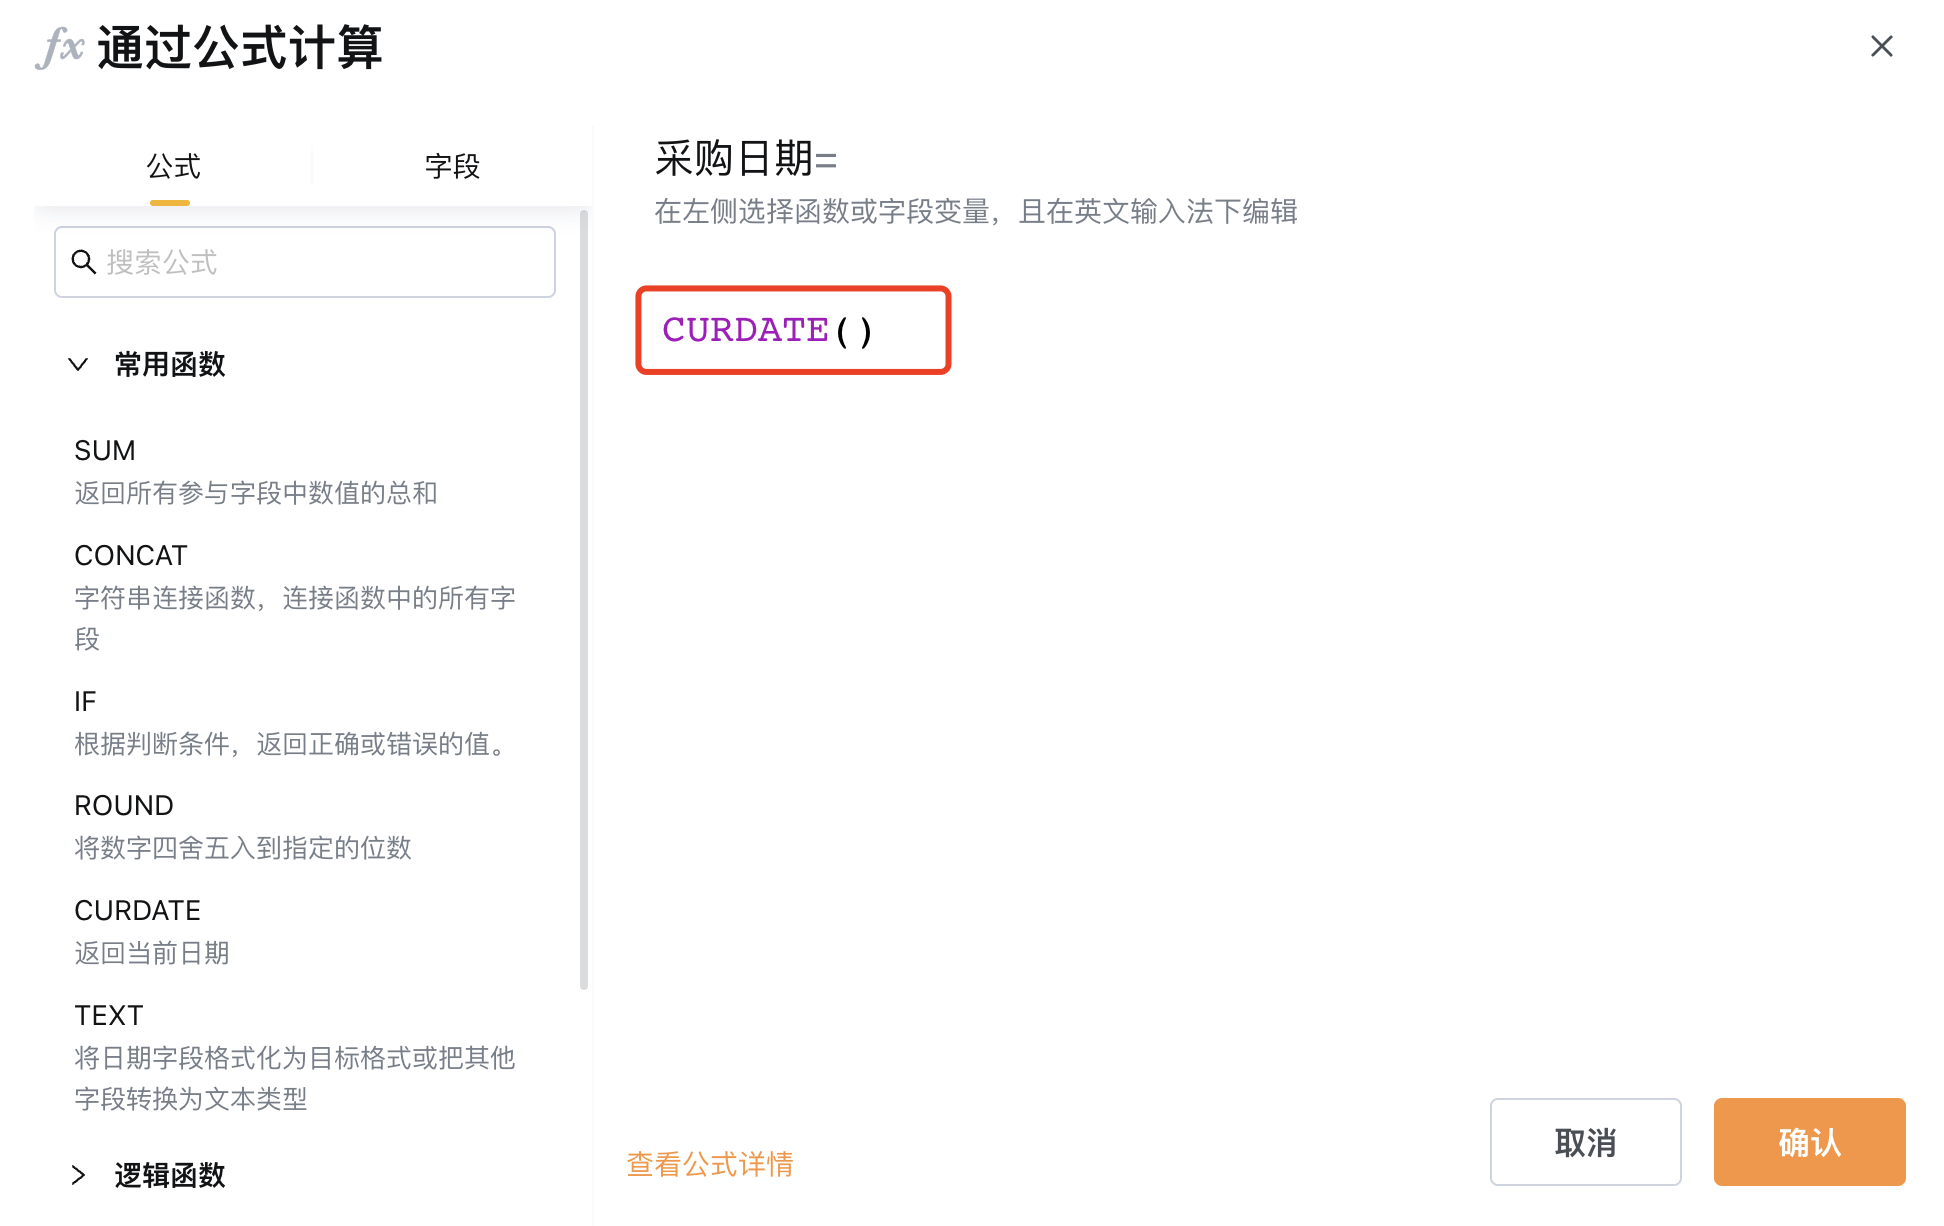Screen dimensions: 1944x1226
Task: Click the 取消 button
Action: (x=1586, y=1142)
